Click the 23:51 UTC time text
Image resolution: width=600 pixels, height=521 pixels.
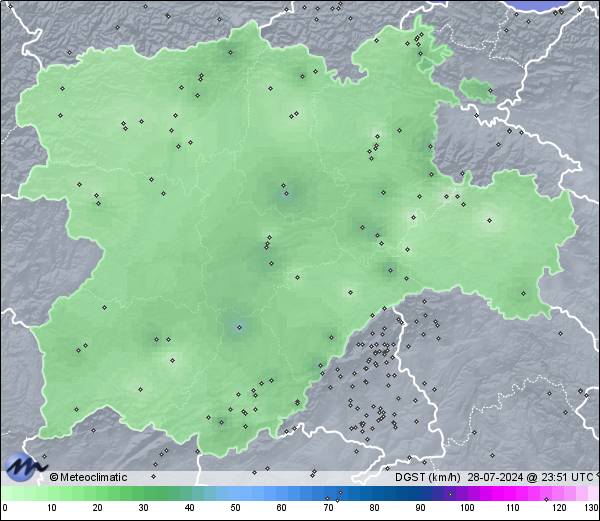567,477
